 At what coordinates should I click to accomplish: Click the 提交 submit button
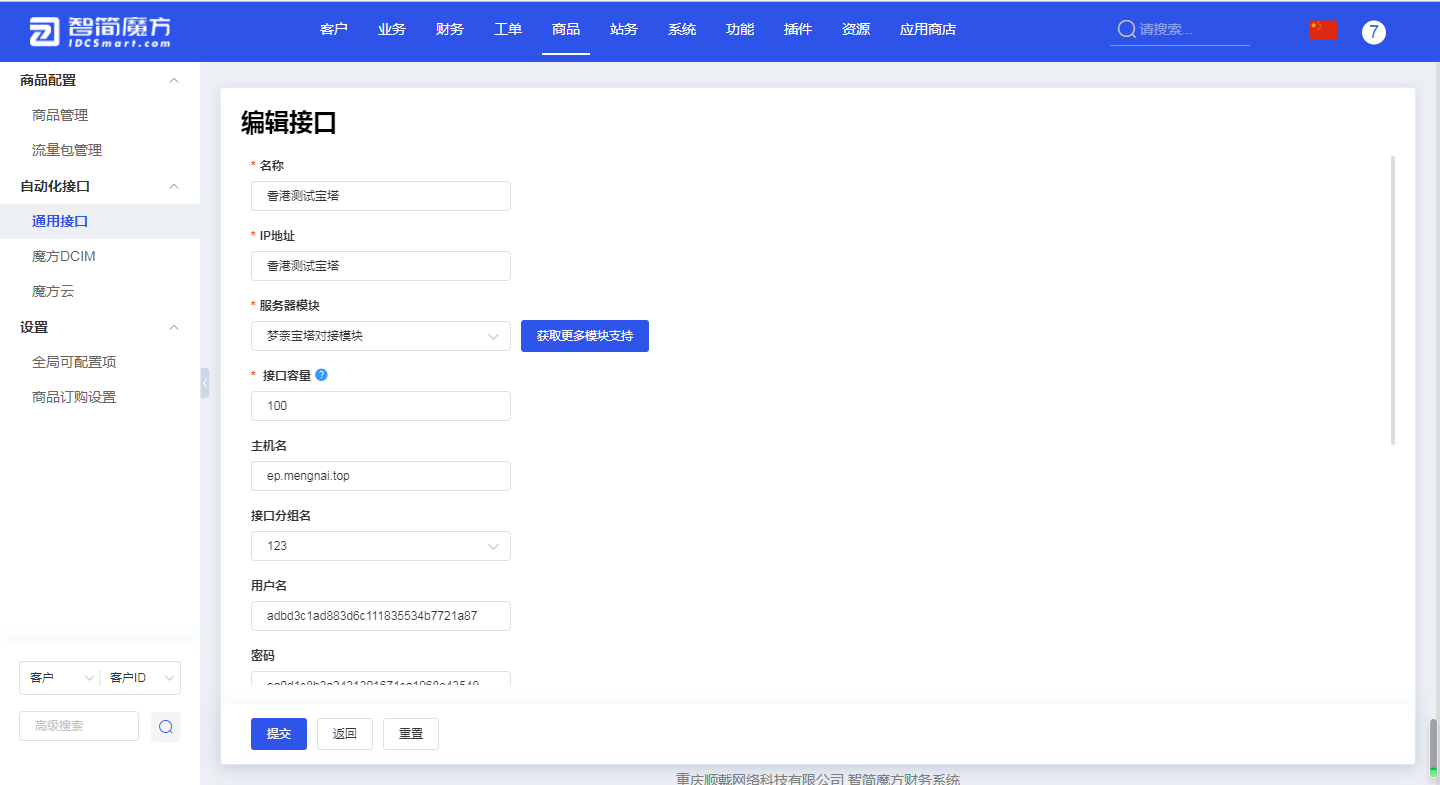click(x=279, y=734)
